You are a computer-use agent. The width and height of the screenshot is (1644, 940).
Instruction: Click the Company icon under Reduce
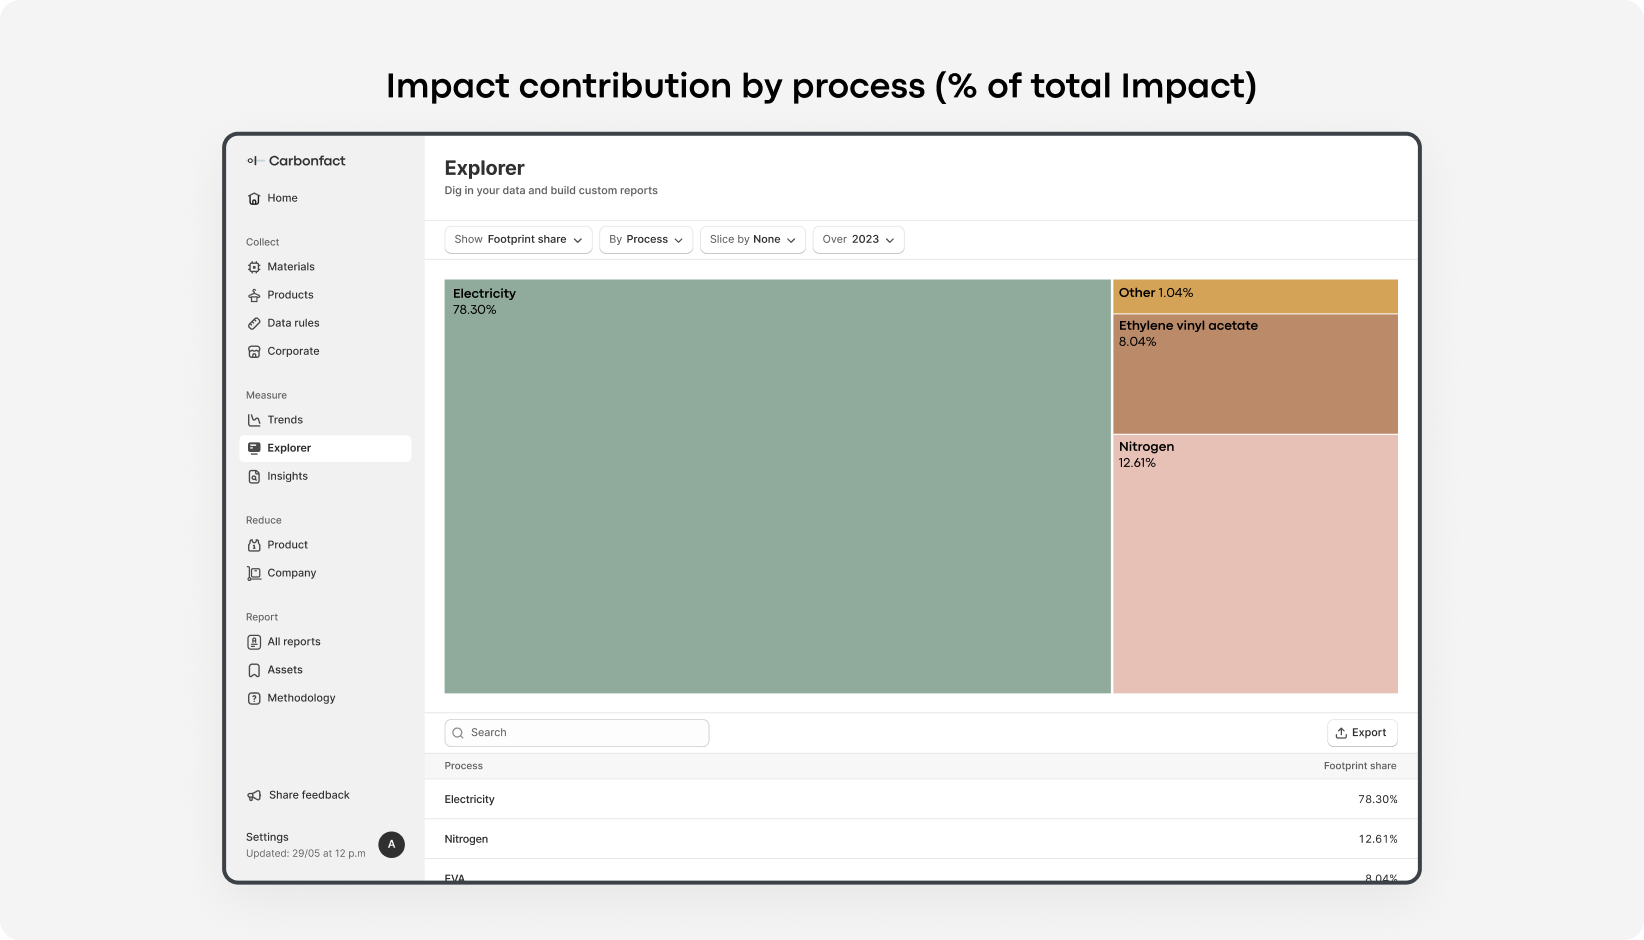pos(254,573)
